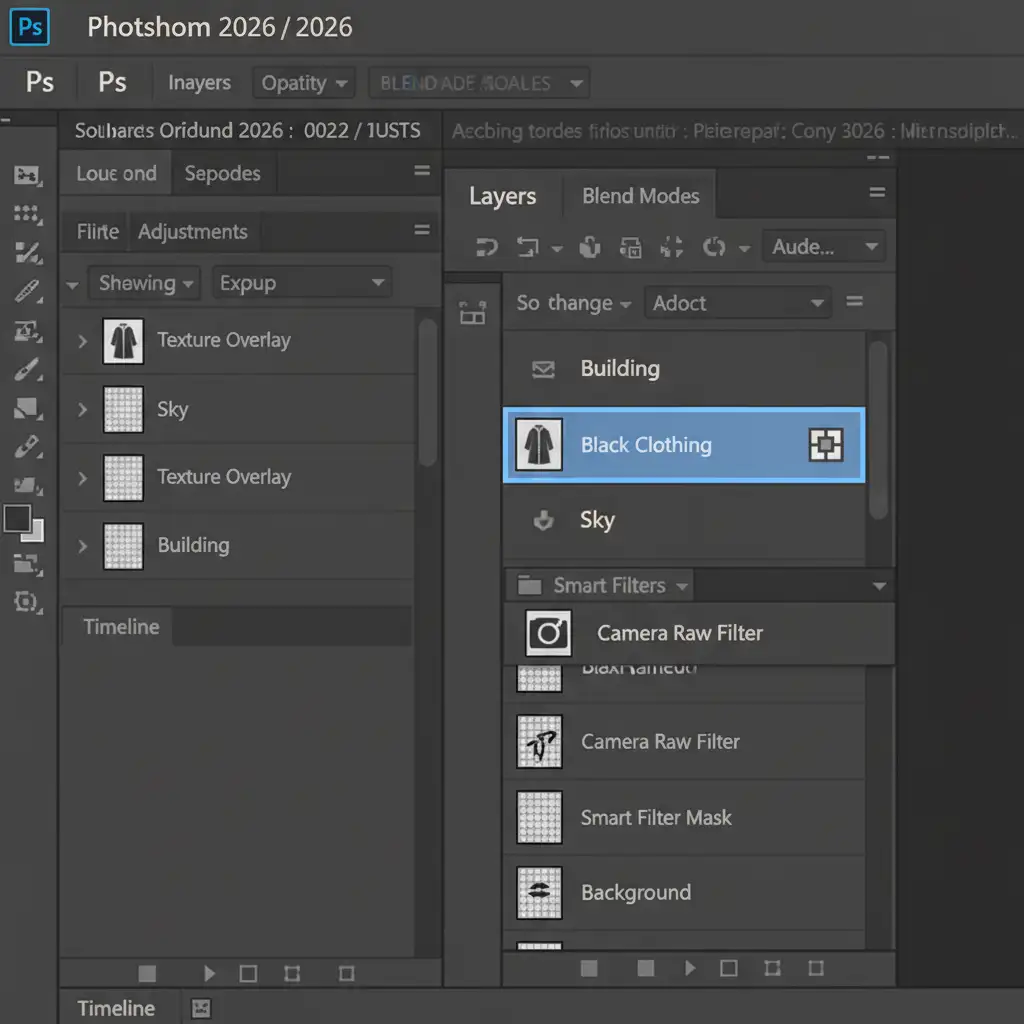
Task: Click the play icon below the Layers list
Action: pos(690,968)
